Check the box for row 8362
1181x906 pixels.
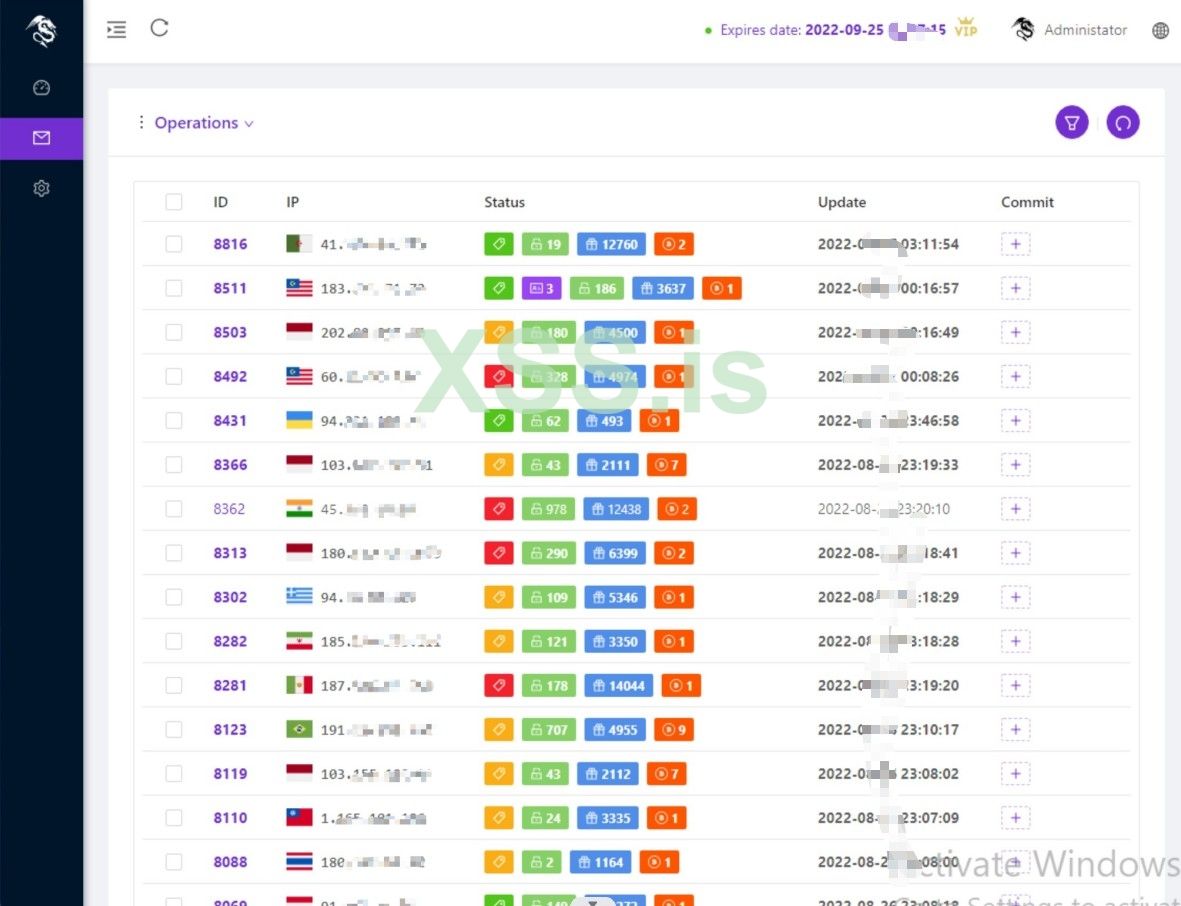pyautogui.click(x=174, y=509)
